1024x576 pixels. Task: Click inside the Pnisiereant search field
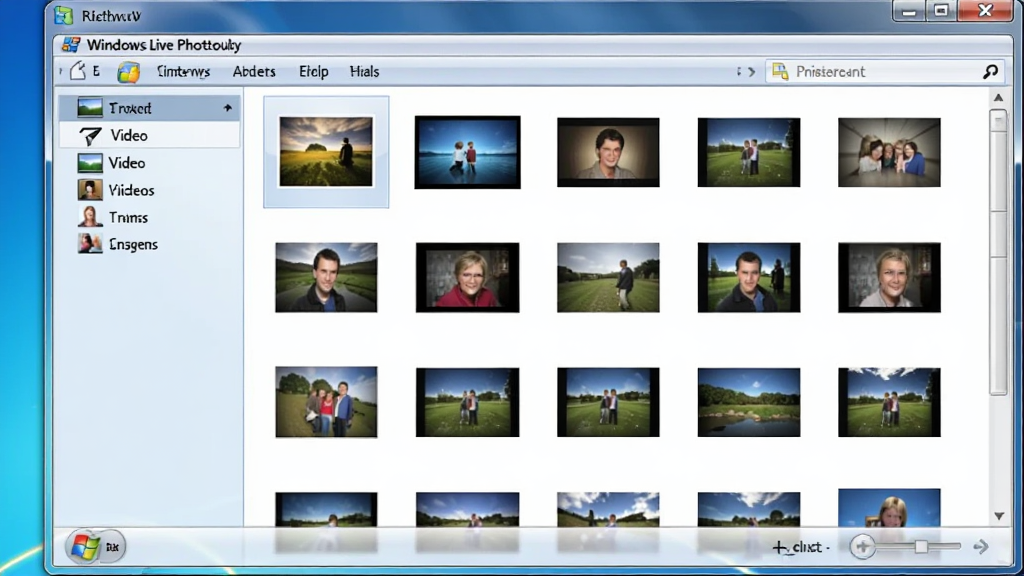click(x=886, y=71)
